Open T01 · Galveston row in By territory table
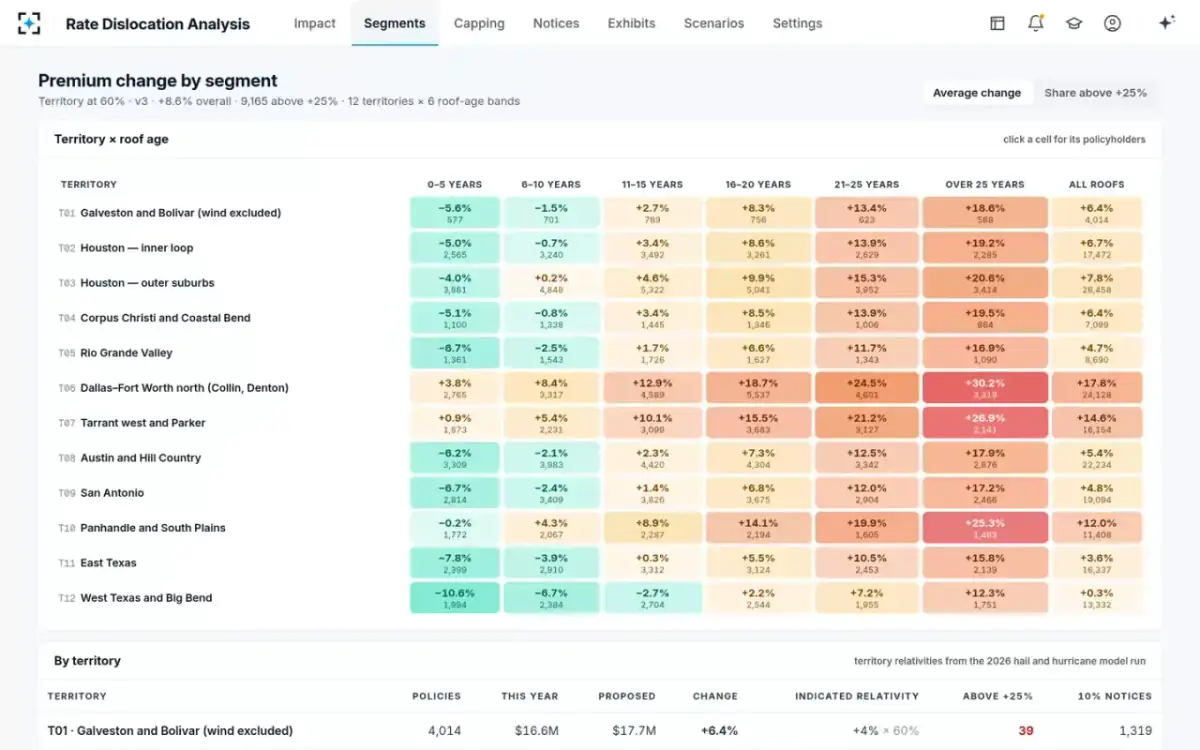Image resolution: width=1200 pixels, height=750 pixels. pyautogui.click(x=600, y=731)
